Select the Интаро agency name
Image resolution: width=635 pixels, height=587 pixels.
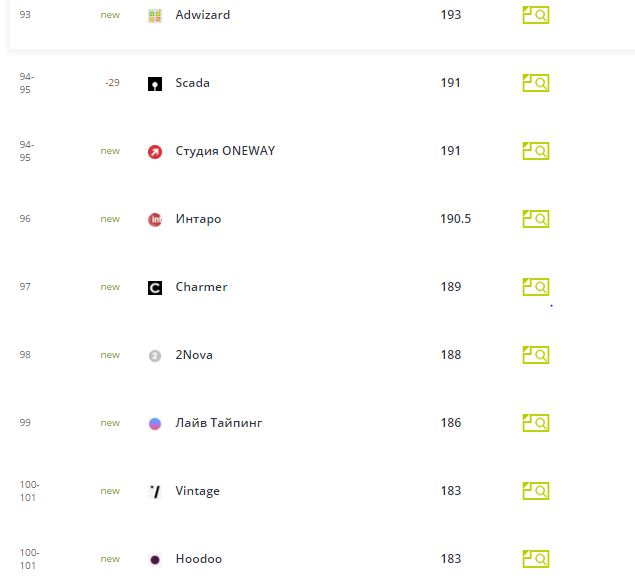click(x=198, y=219)
